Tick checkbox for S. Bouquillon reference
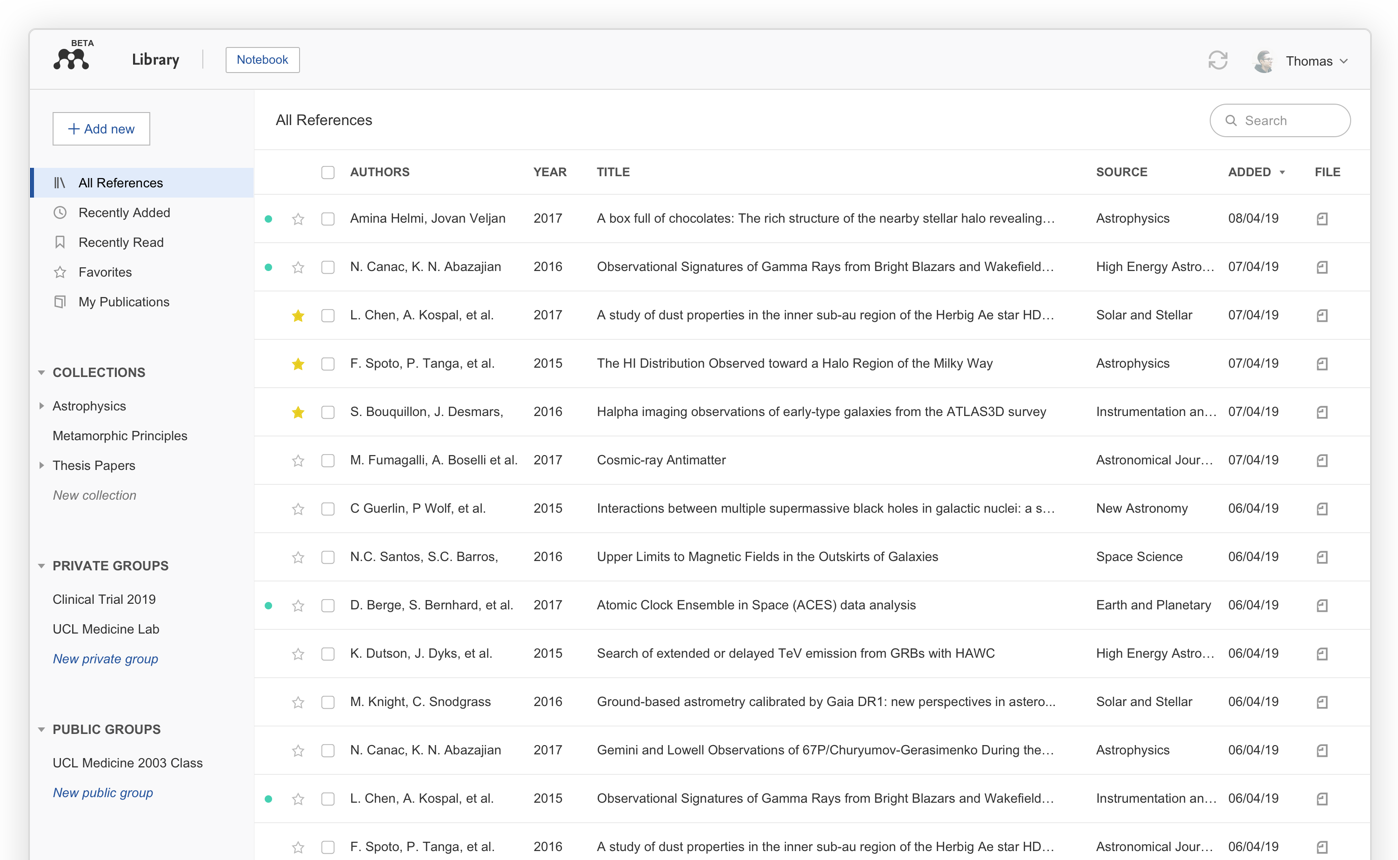The height and width of the screenshot is (860, 1398). (328, 412)
